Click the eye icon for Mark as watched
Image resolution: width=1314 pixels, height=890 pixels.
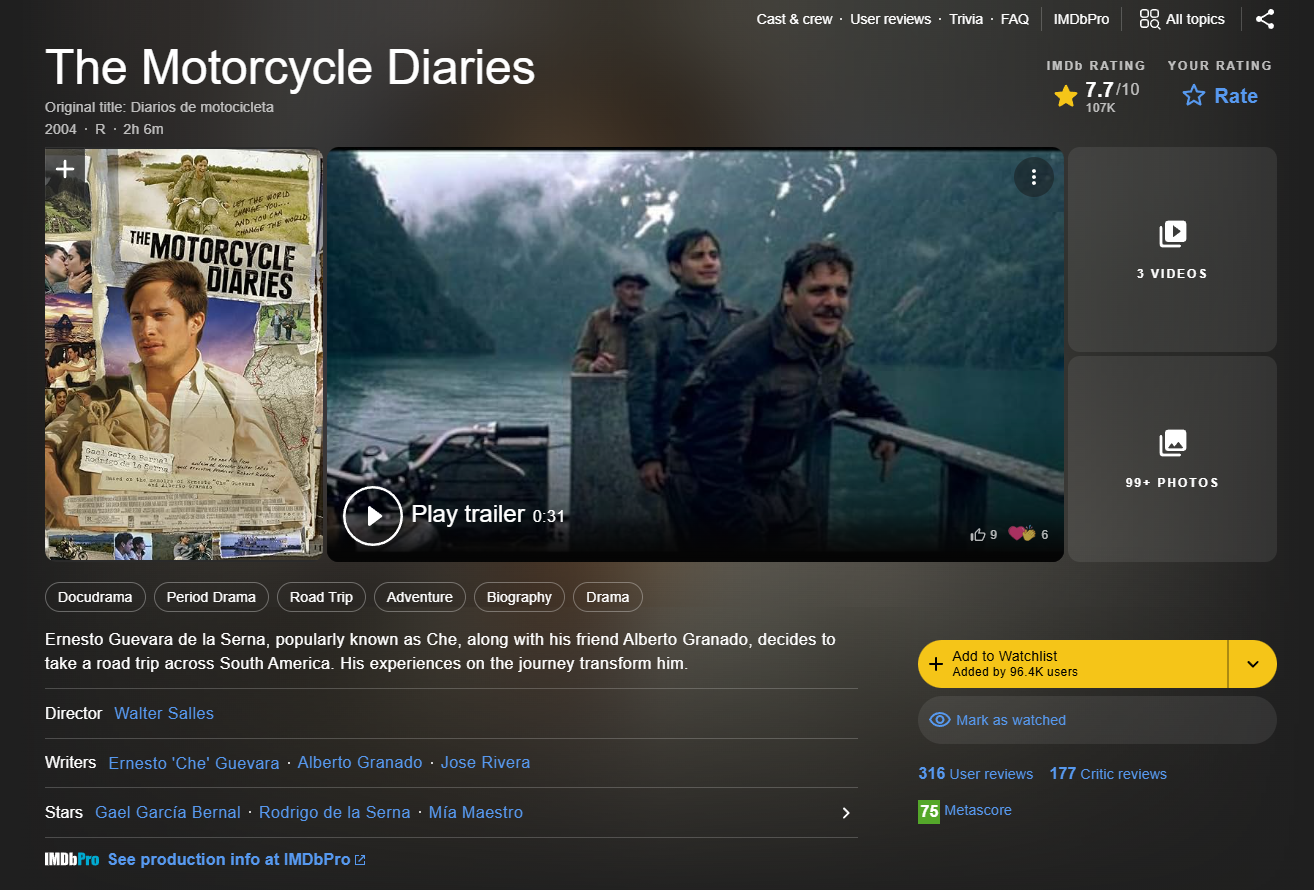pos(940,720)
